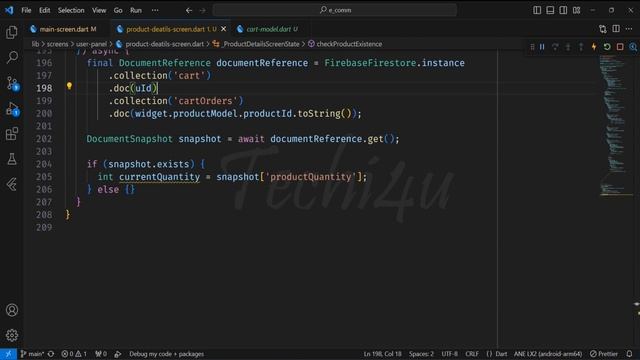Click debug Step Over button
The height and width of the screenshot is (360, 640).
pos(555,47)
